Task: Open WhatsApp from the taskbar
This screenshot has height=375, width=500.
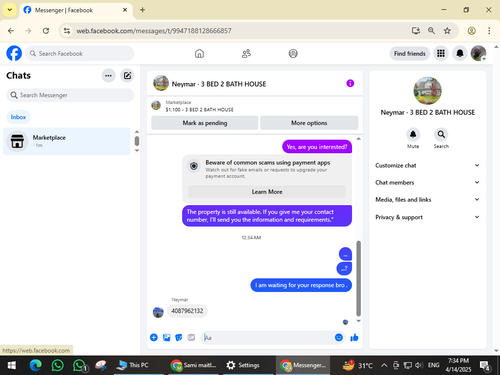Action: click(x=57, y=365)
